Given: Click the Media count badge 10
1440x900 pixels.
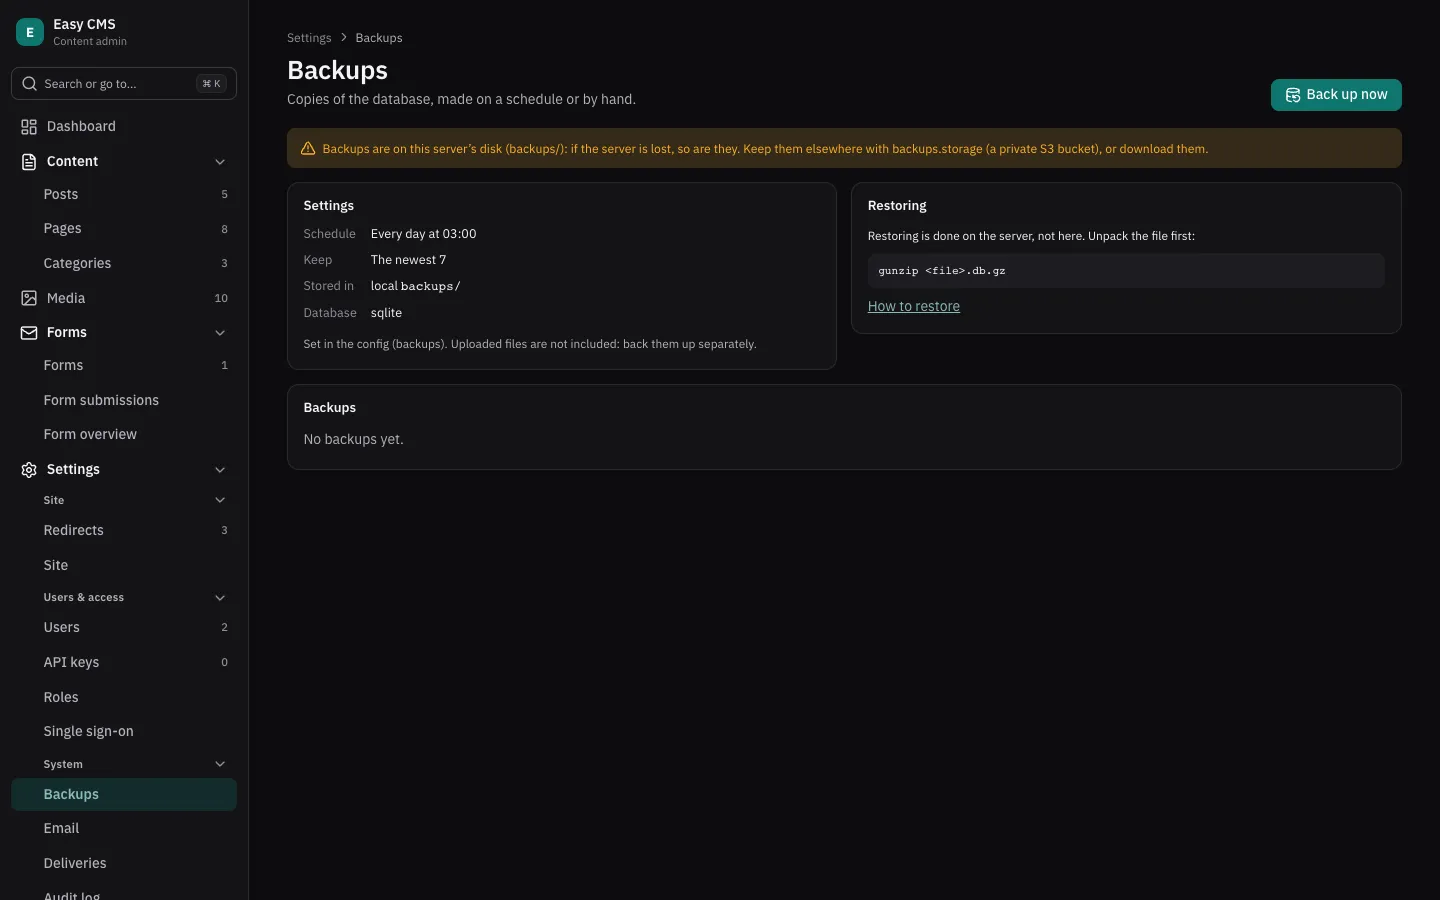Looking at the screenshot, I should [x=221, y=298].
